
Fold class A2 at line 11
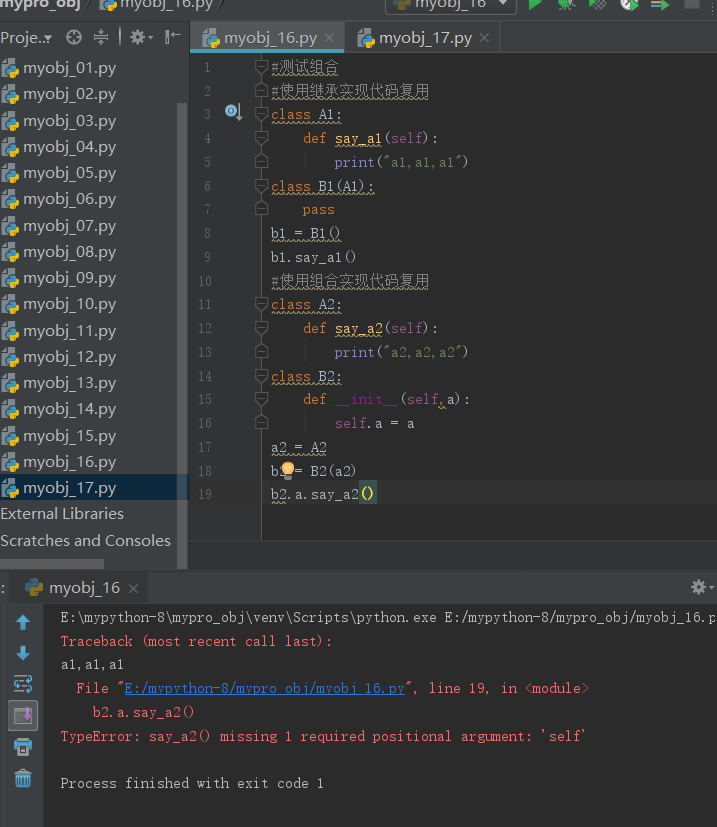pyautogui.click(x=261, y=304)
